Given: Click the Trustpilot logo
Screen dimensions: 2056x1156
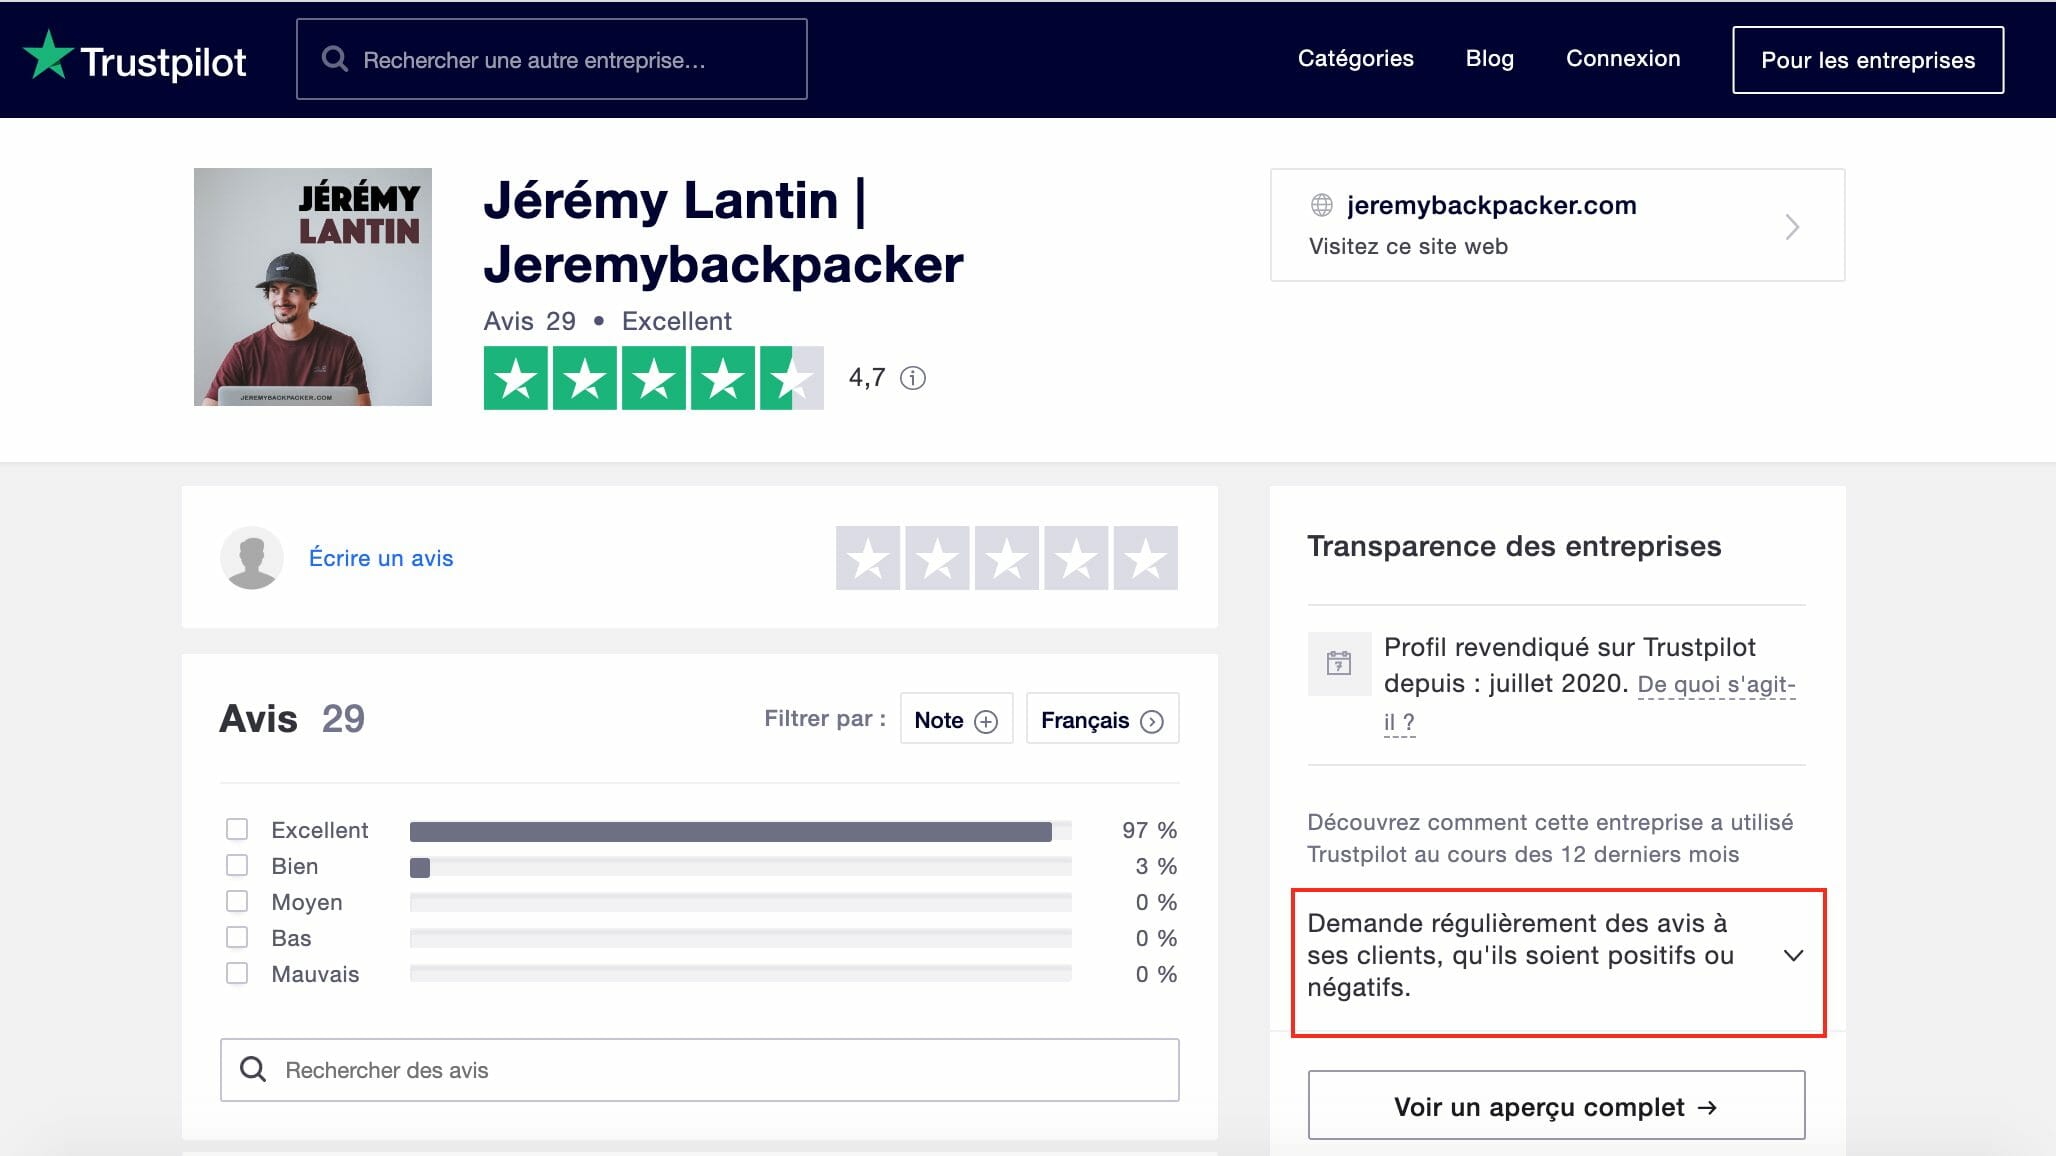Looking at the screenshot, I should [135, 57].
